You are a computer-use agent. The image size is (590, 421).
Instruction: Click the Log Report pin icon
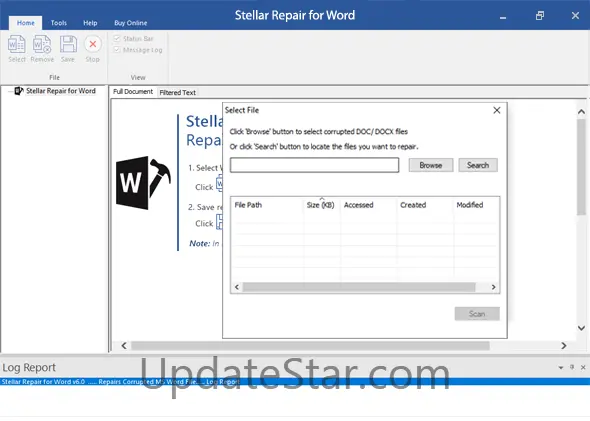tap(572, 367)
